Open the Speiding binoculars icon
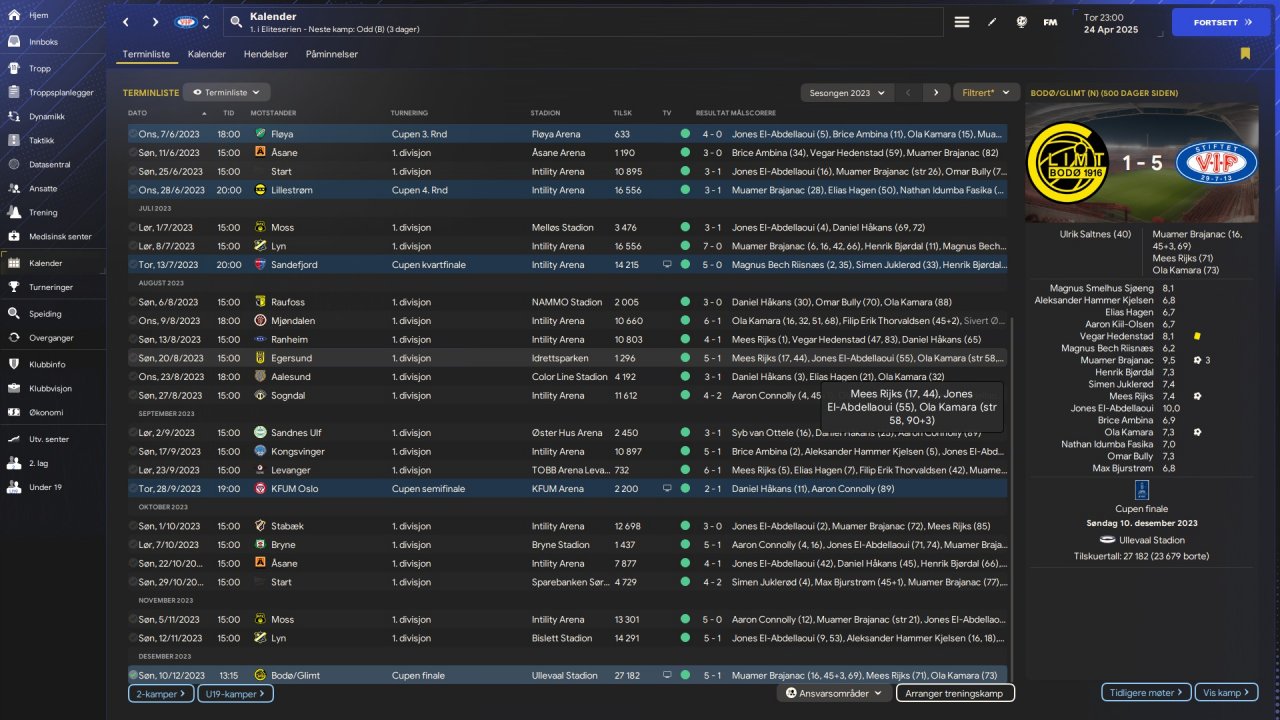 coord(14,313)
